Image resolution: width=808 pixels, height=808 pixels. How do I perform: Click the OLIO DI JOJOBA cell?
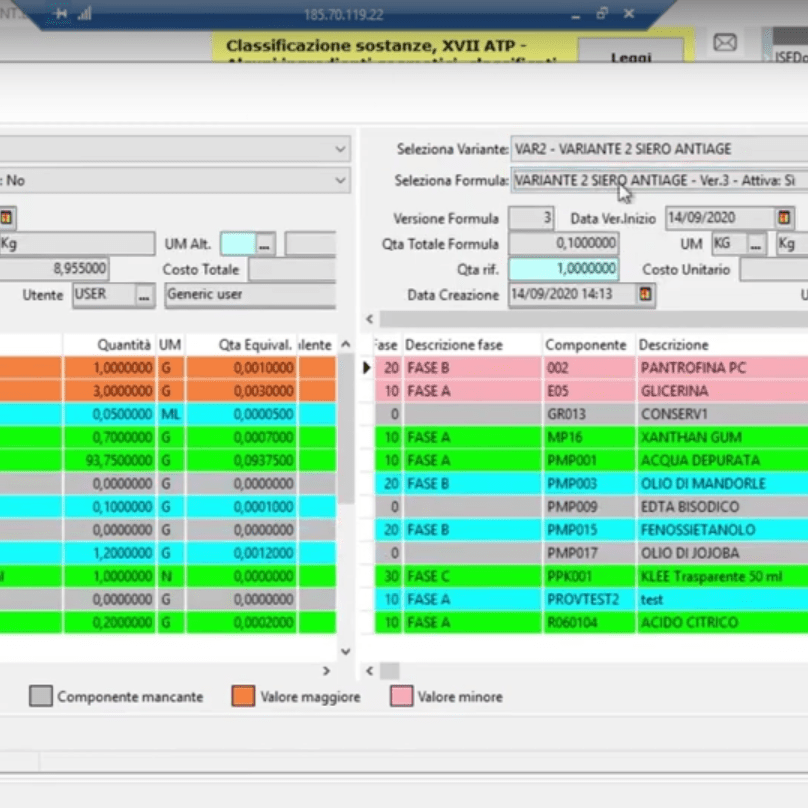pos(722,553)
